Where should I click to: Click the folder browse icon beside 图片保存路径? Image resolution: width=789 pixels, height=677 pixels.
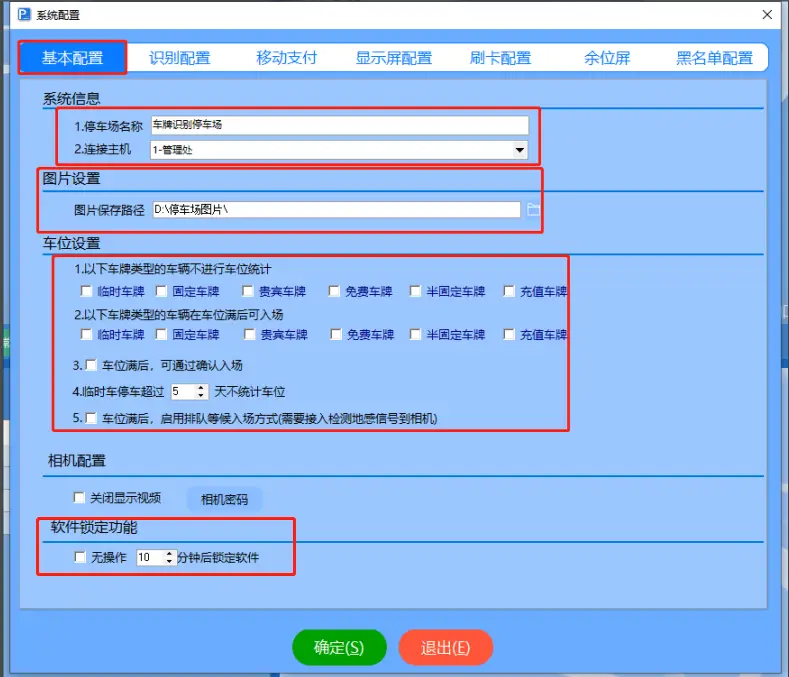click(533, 209)
